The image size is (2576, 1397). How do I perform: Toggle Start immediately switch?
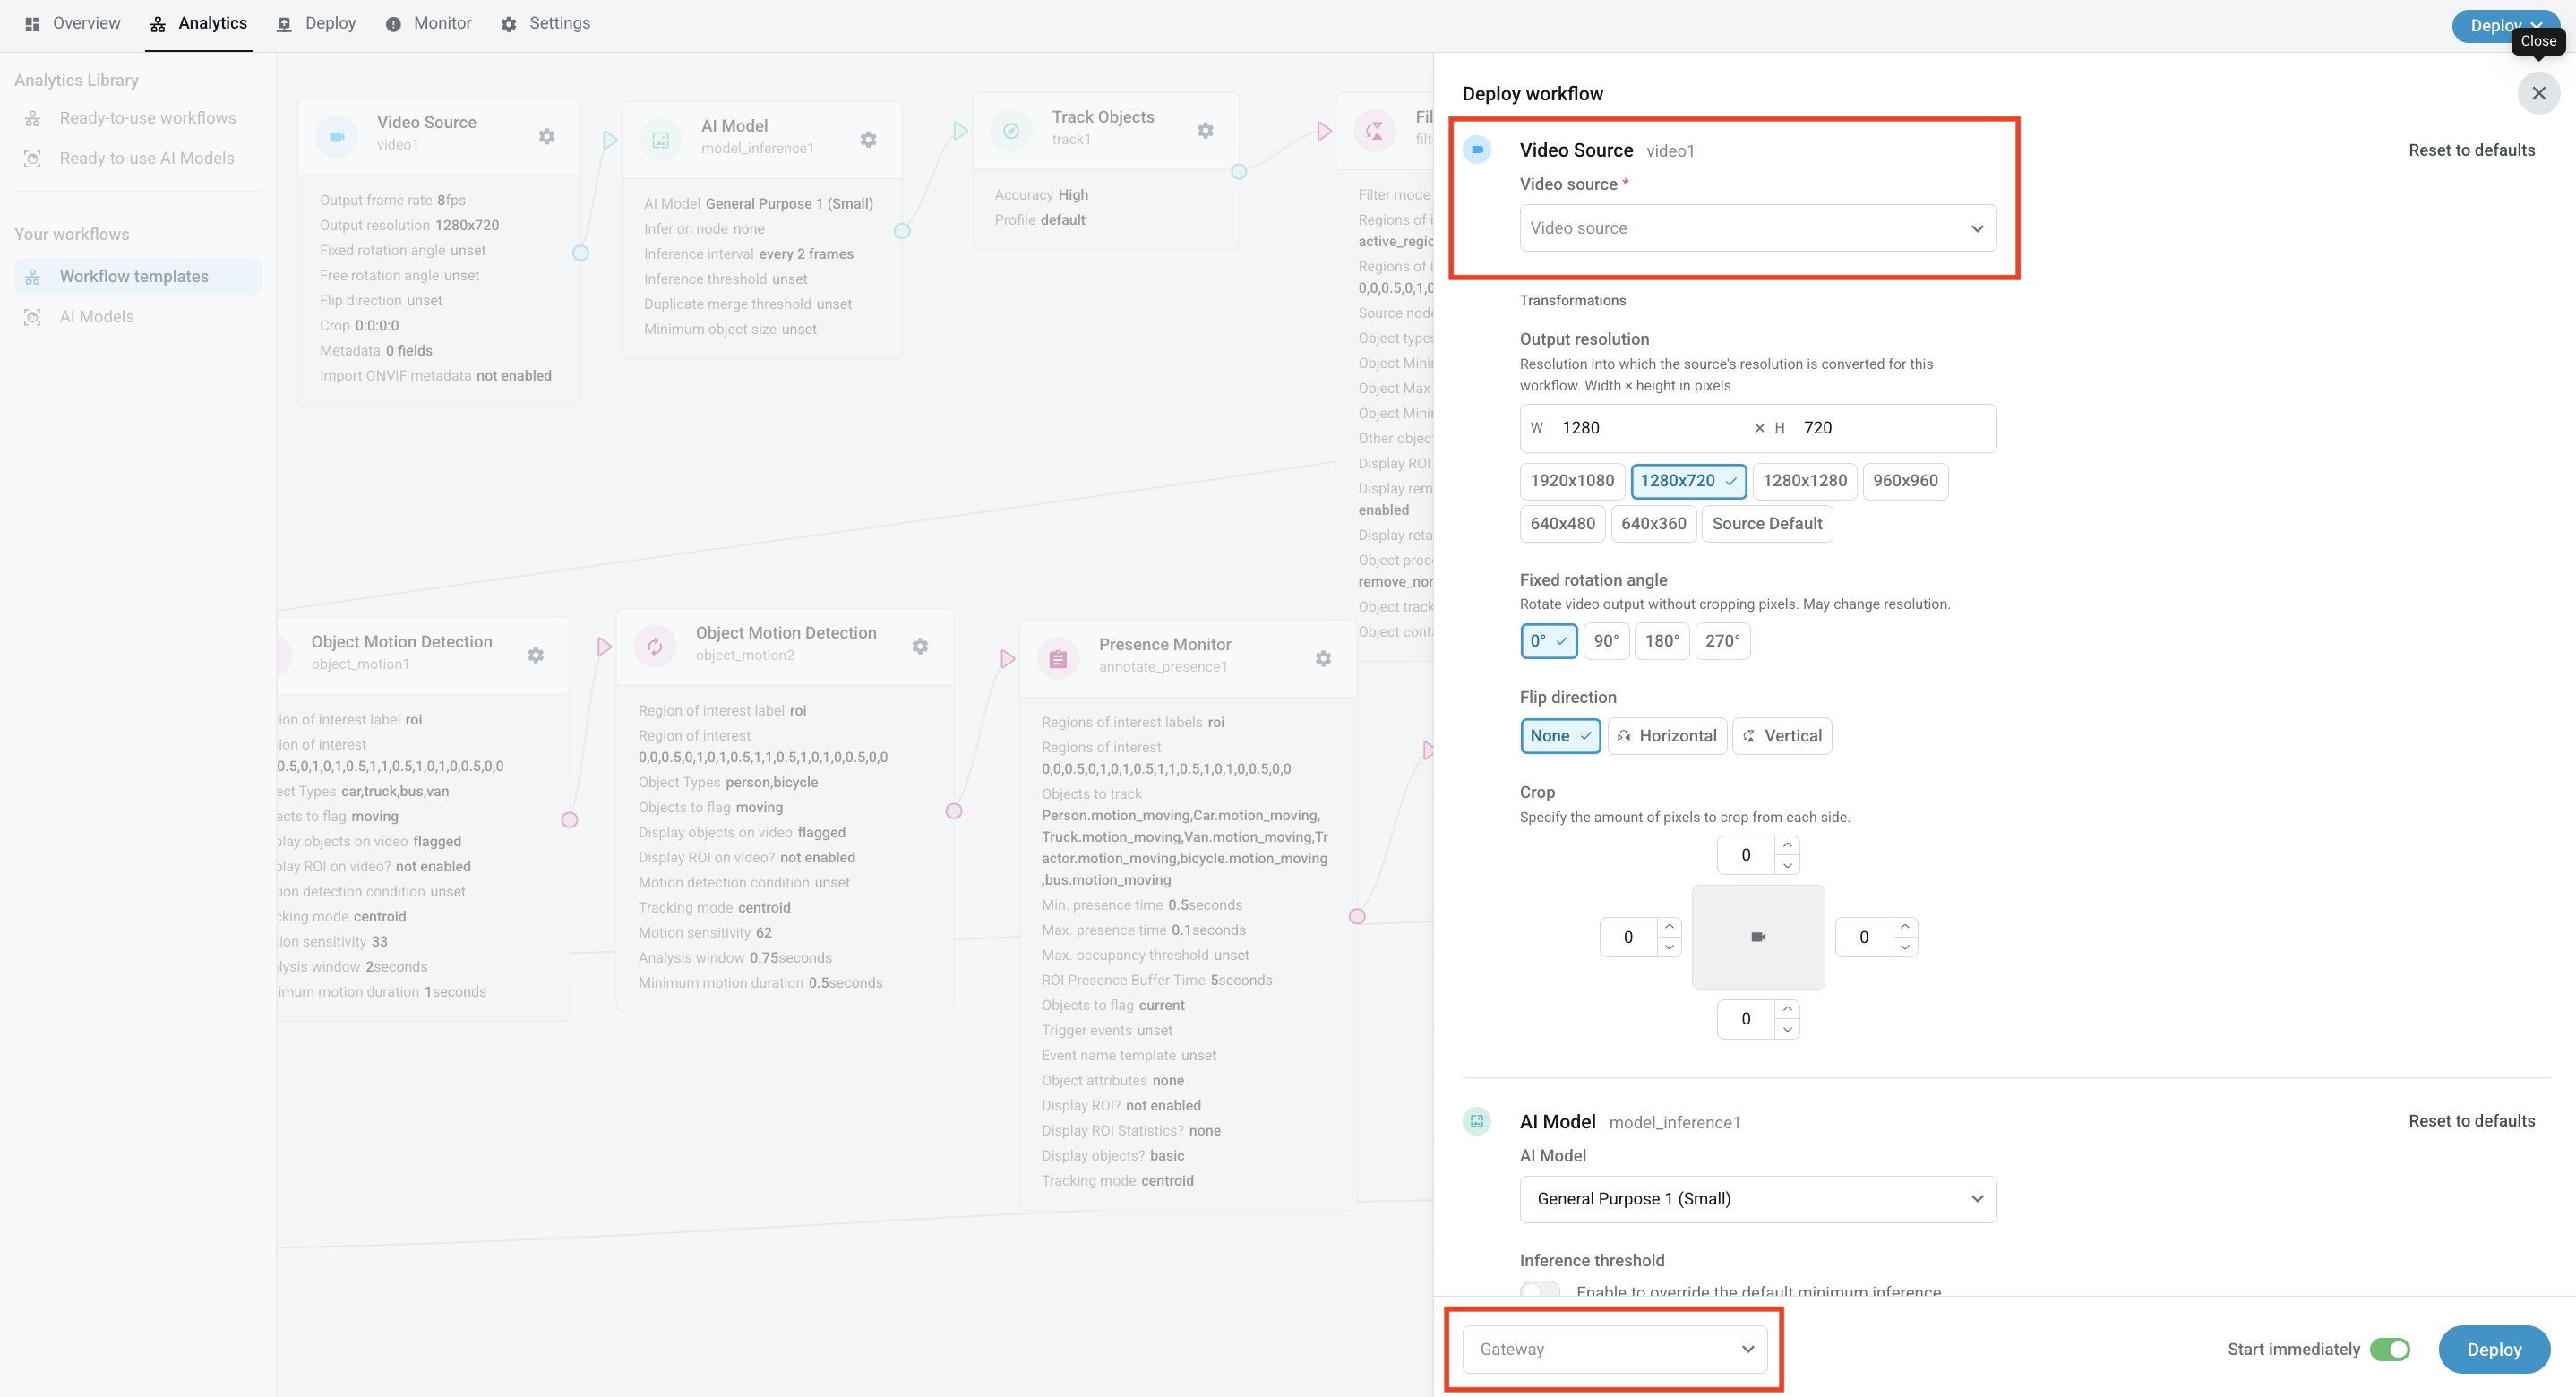tap(2390, 1349)
